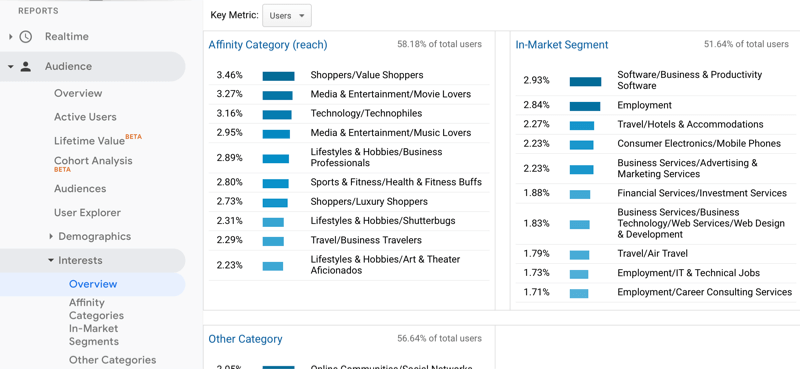Image resolution: width=800 pixels, height=369 pixels.
Task: Select Other Categories in sidebar
Action: tap(112, 360)
